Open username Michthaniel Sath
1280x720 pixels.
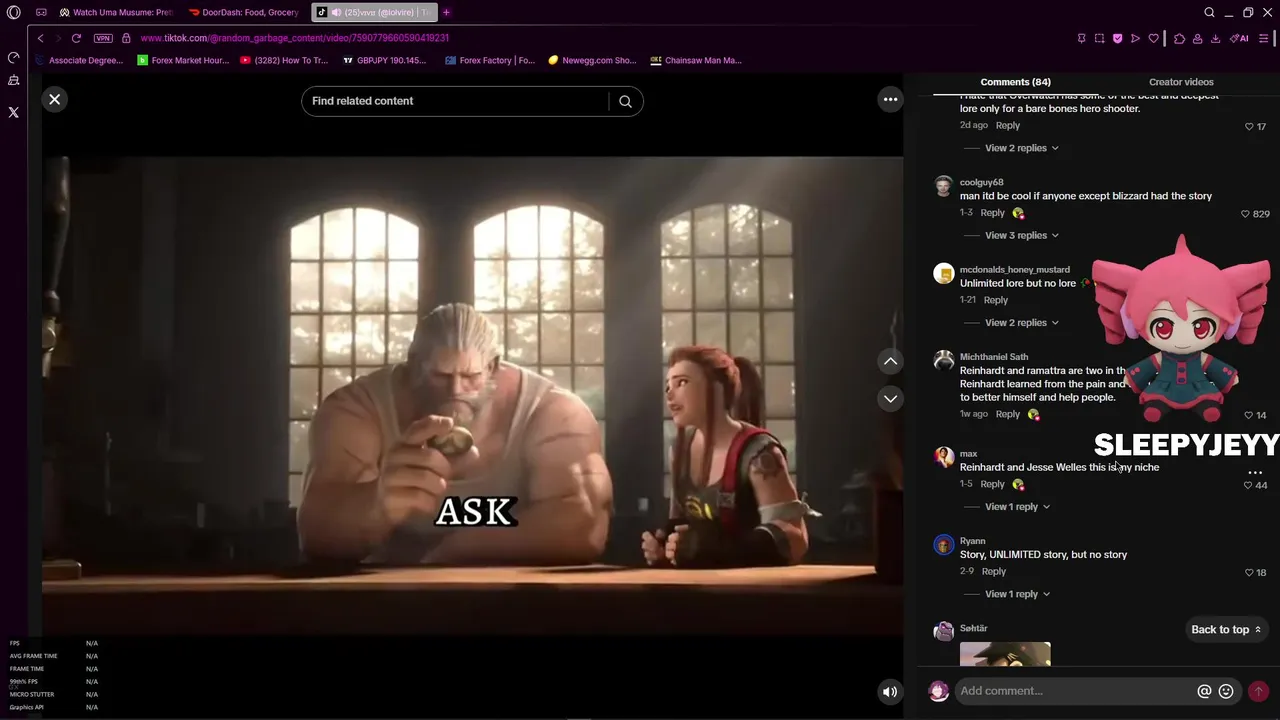coord(994,357)
